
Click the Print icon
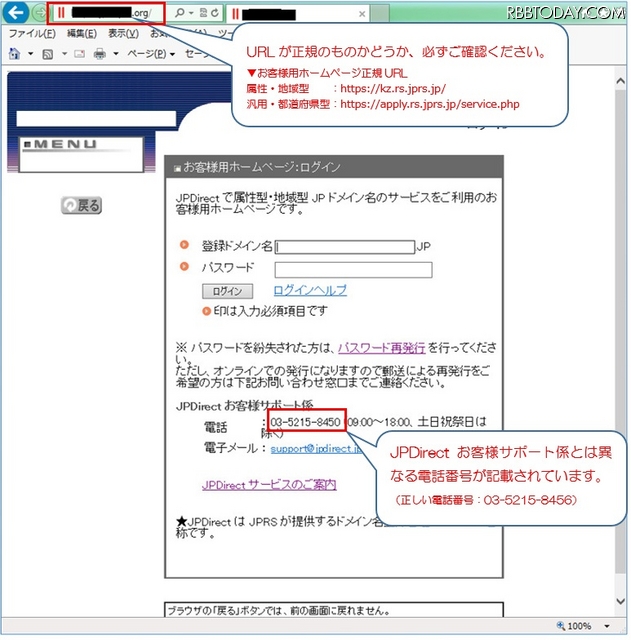pos(100,53)
